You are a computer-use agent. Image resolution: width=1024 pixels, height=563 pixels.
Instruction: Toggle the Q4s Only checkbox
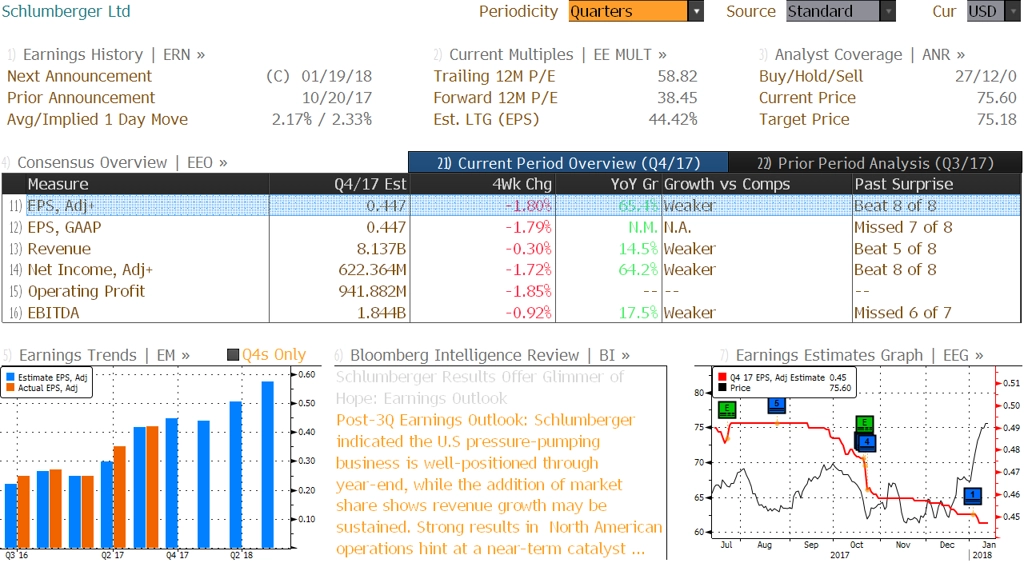pos(232,355)
